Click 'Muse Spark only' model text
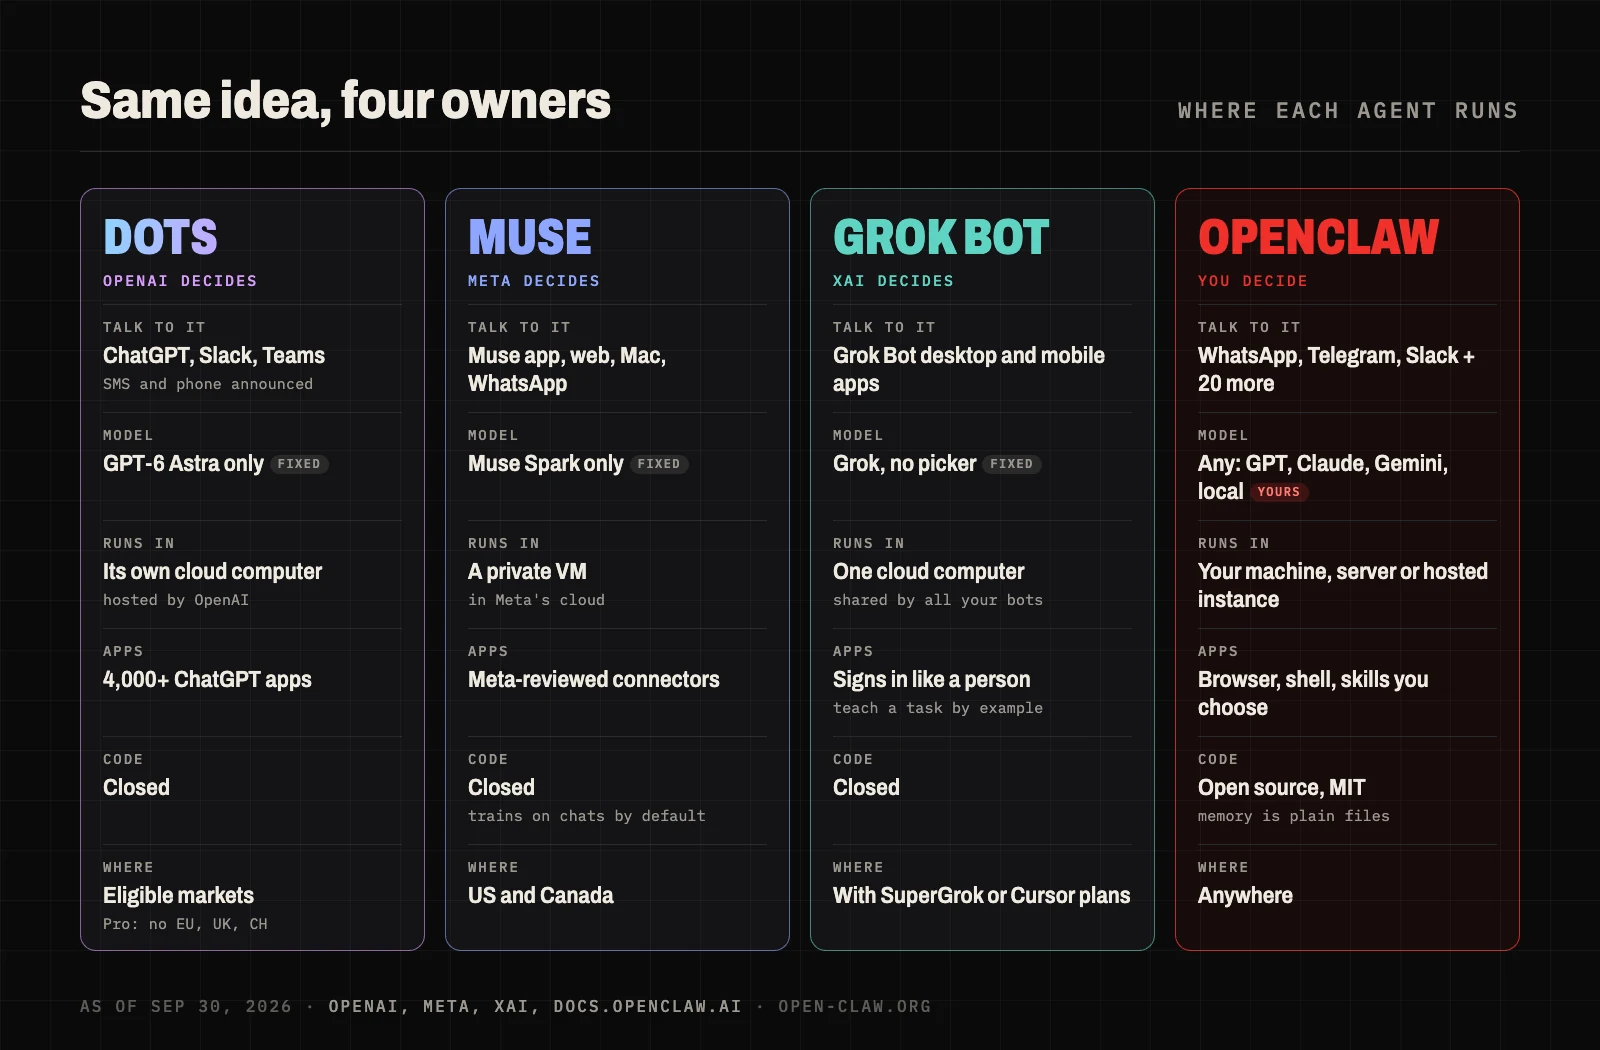Screen dimensions: 1600x1050 click(545, 464)
